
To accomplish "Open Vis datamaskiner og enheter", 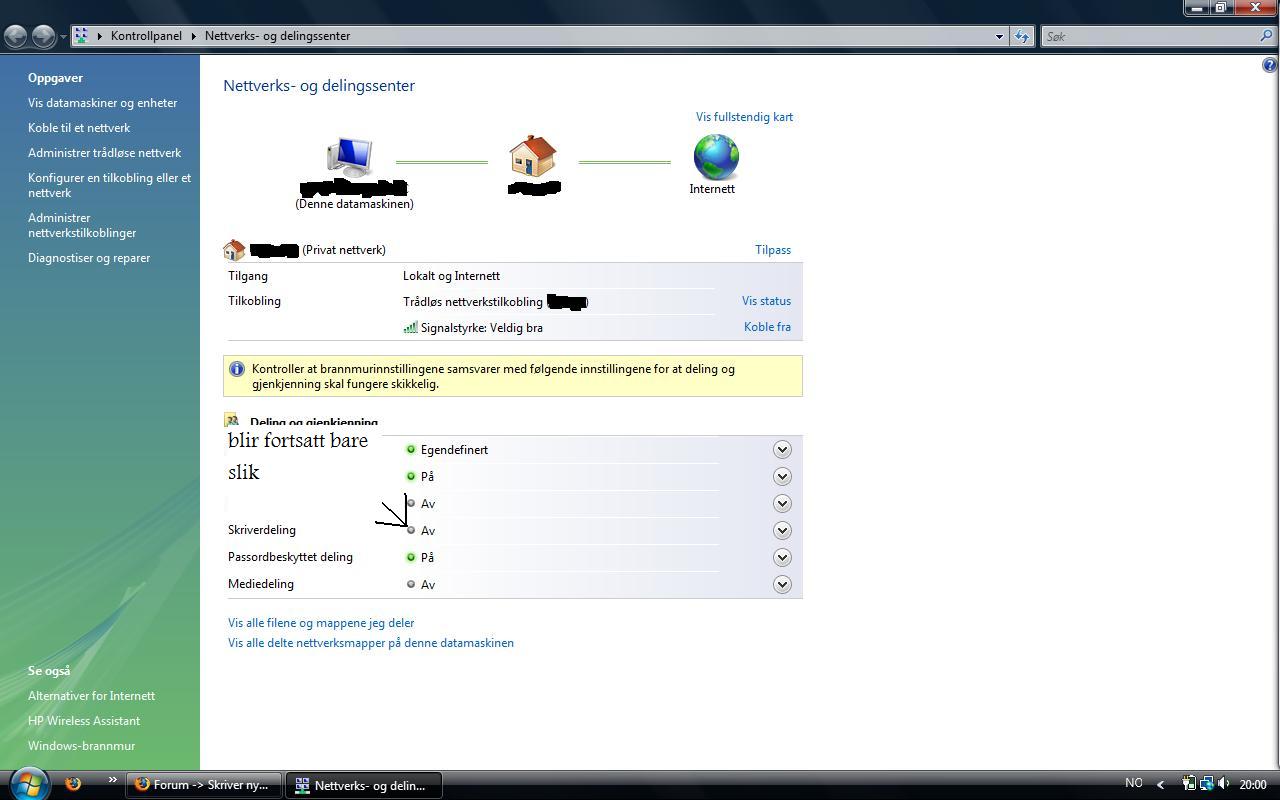I will (103, 103).
